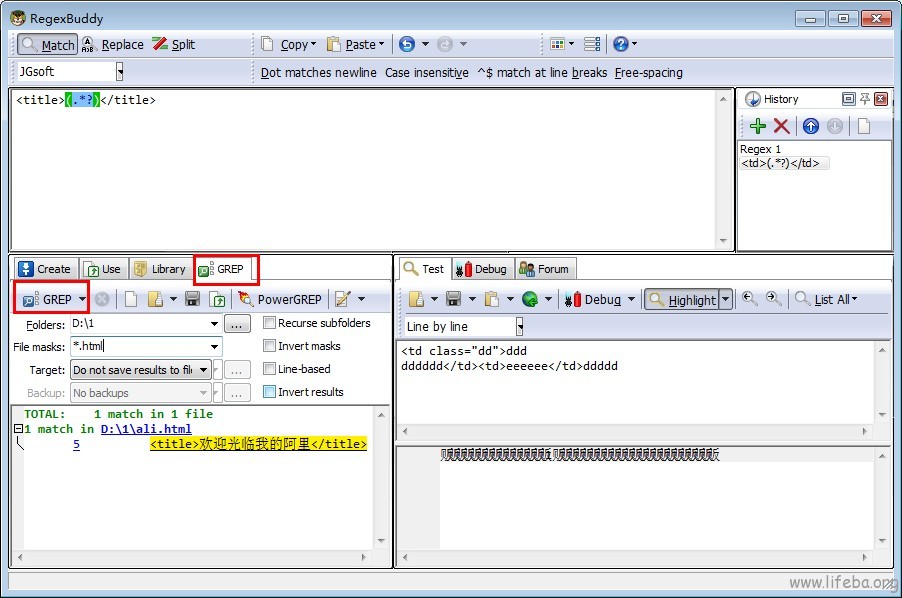Expand the Highlight dropdown arrow
Screen dimensions: 902x598
tap(725, 299)
